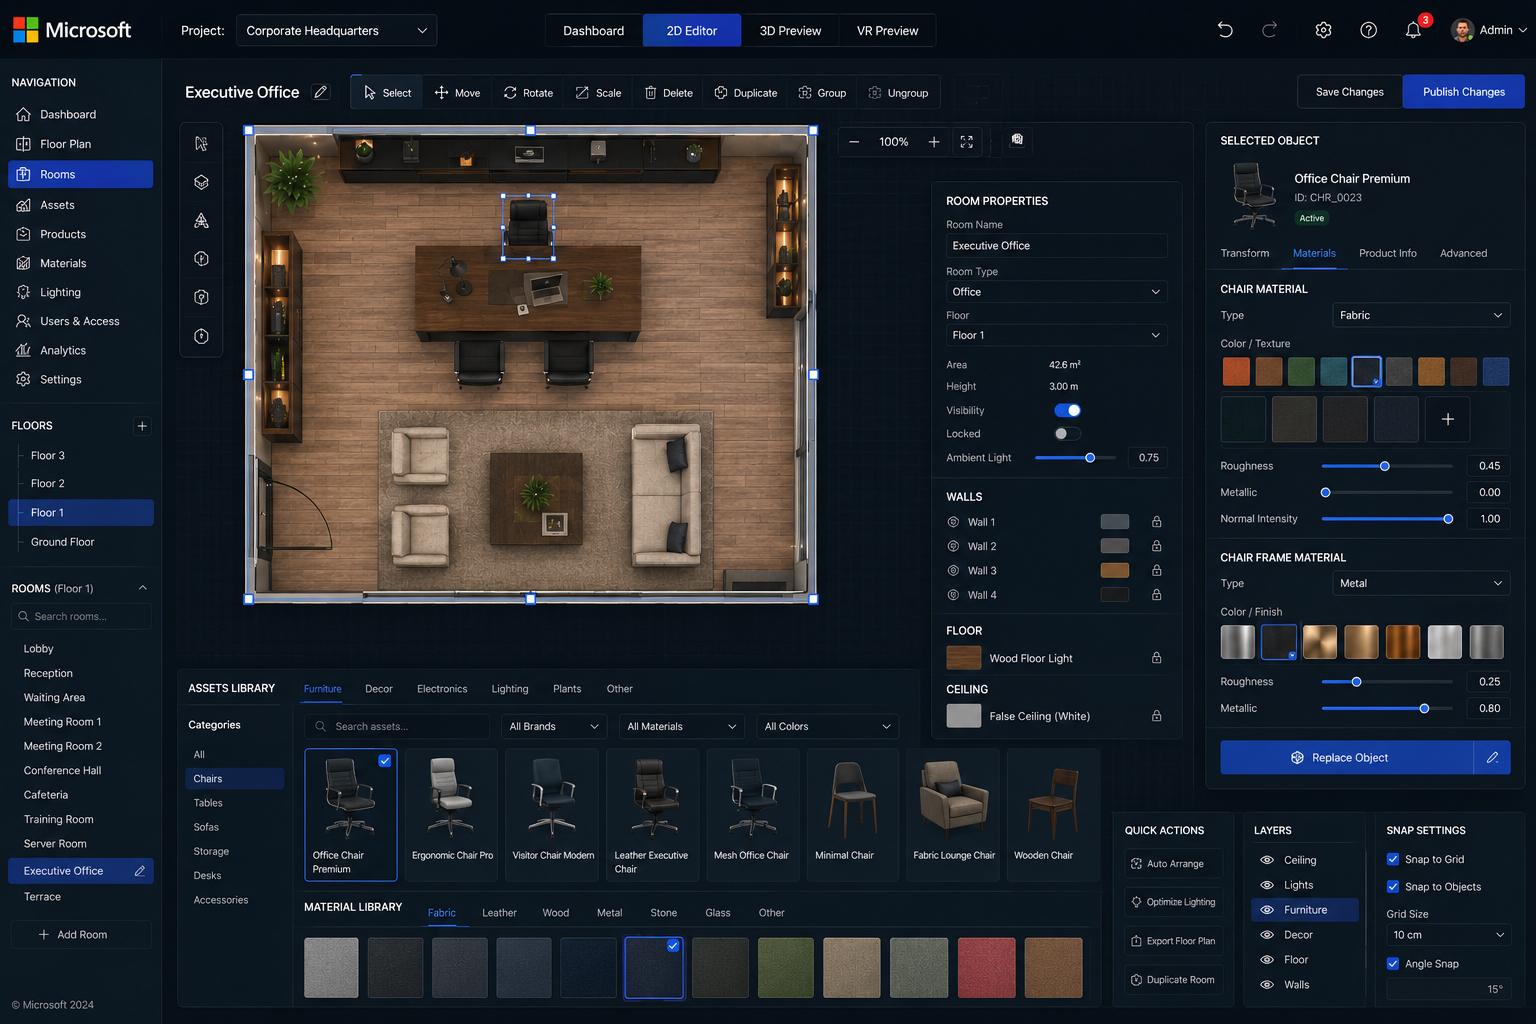Open the notifications bell
Image resolution: width=1536 pixels, height=1024 pixels.
(1413, 30)
